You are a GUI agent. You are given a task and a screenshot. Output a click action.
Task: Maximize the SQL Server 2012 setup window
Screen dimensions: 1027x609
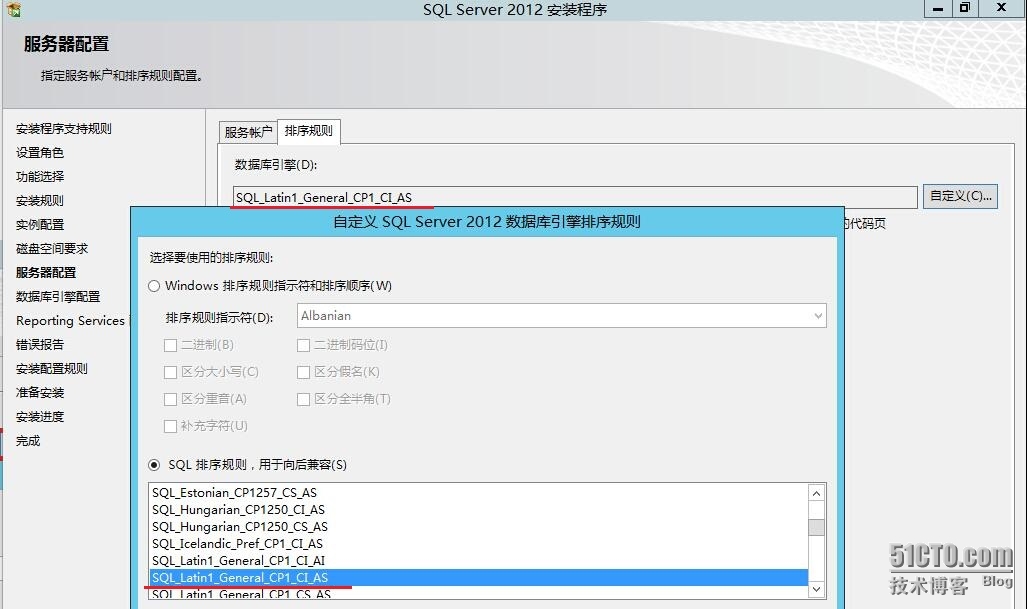[x=965, y=8]
